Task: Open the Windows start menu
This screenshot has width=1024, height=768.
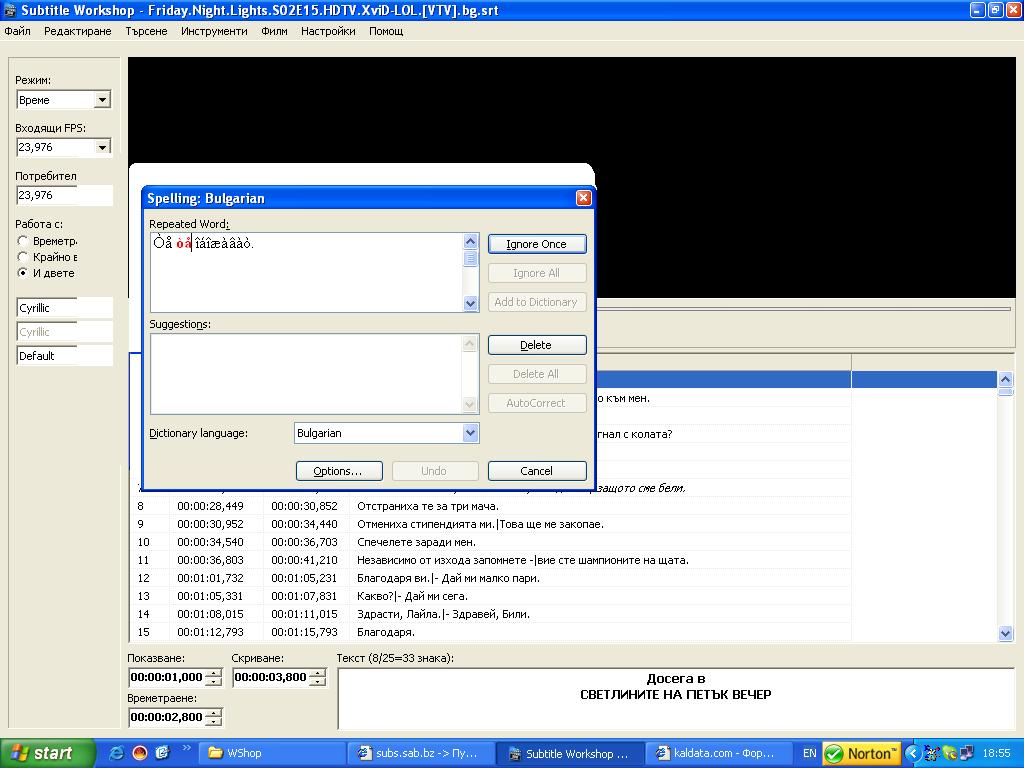Action: [x=47, y=753]
